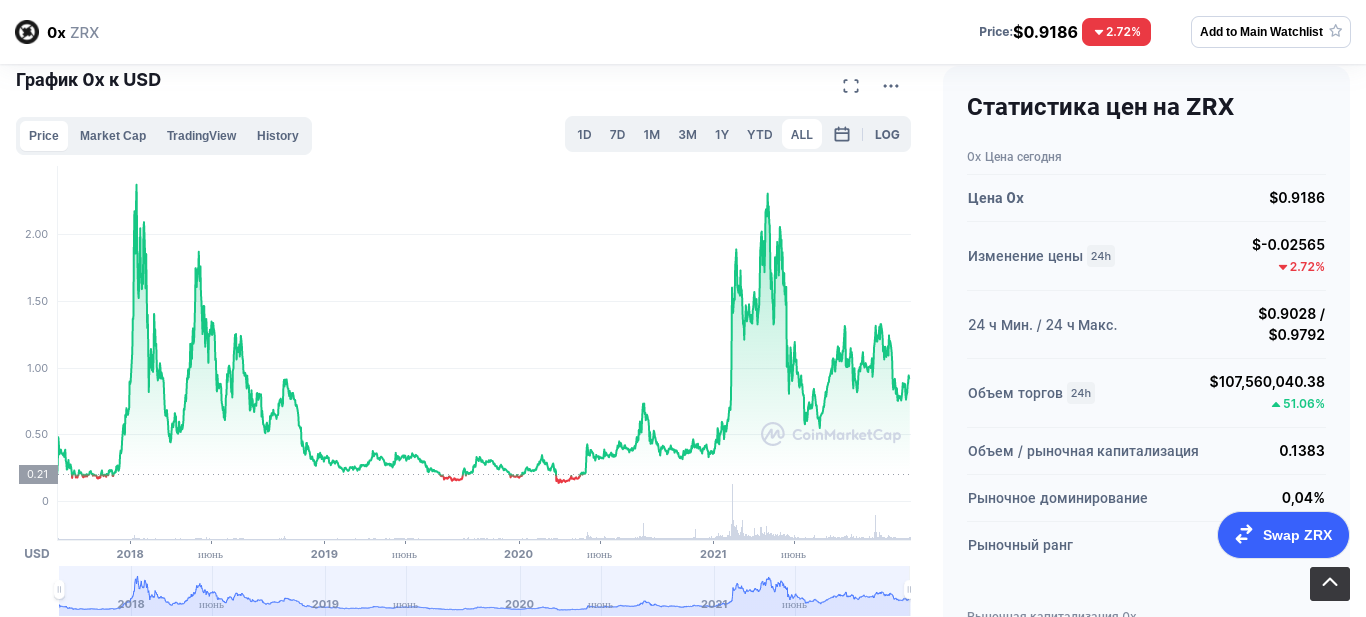Viewport: 1366px width, 617px height.
Task: Click the 0x Цена сегодня subtitle
Action: (1014, 157)
